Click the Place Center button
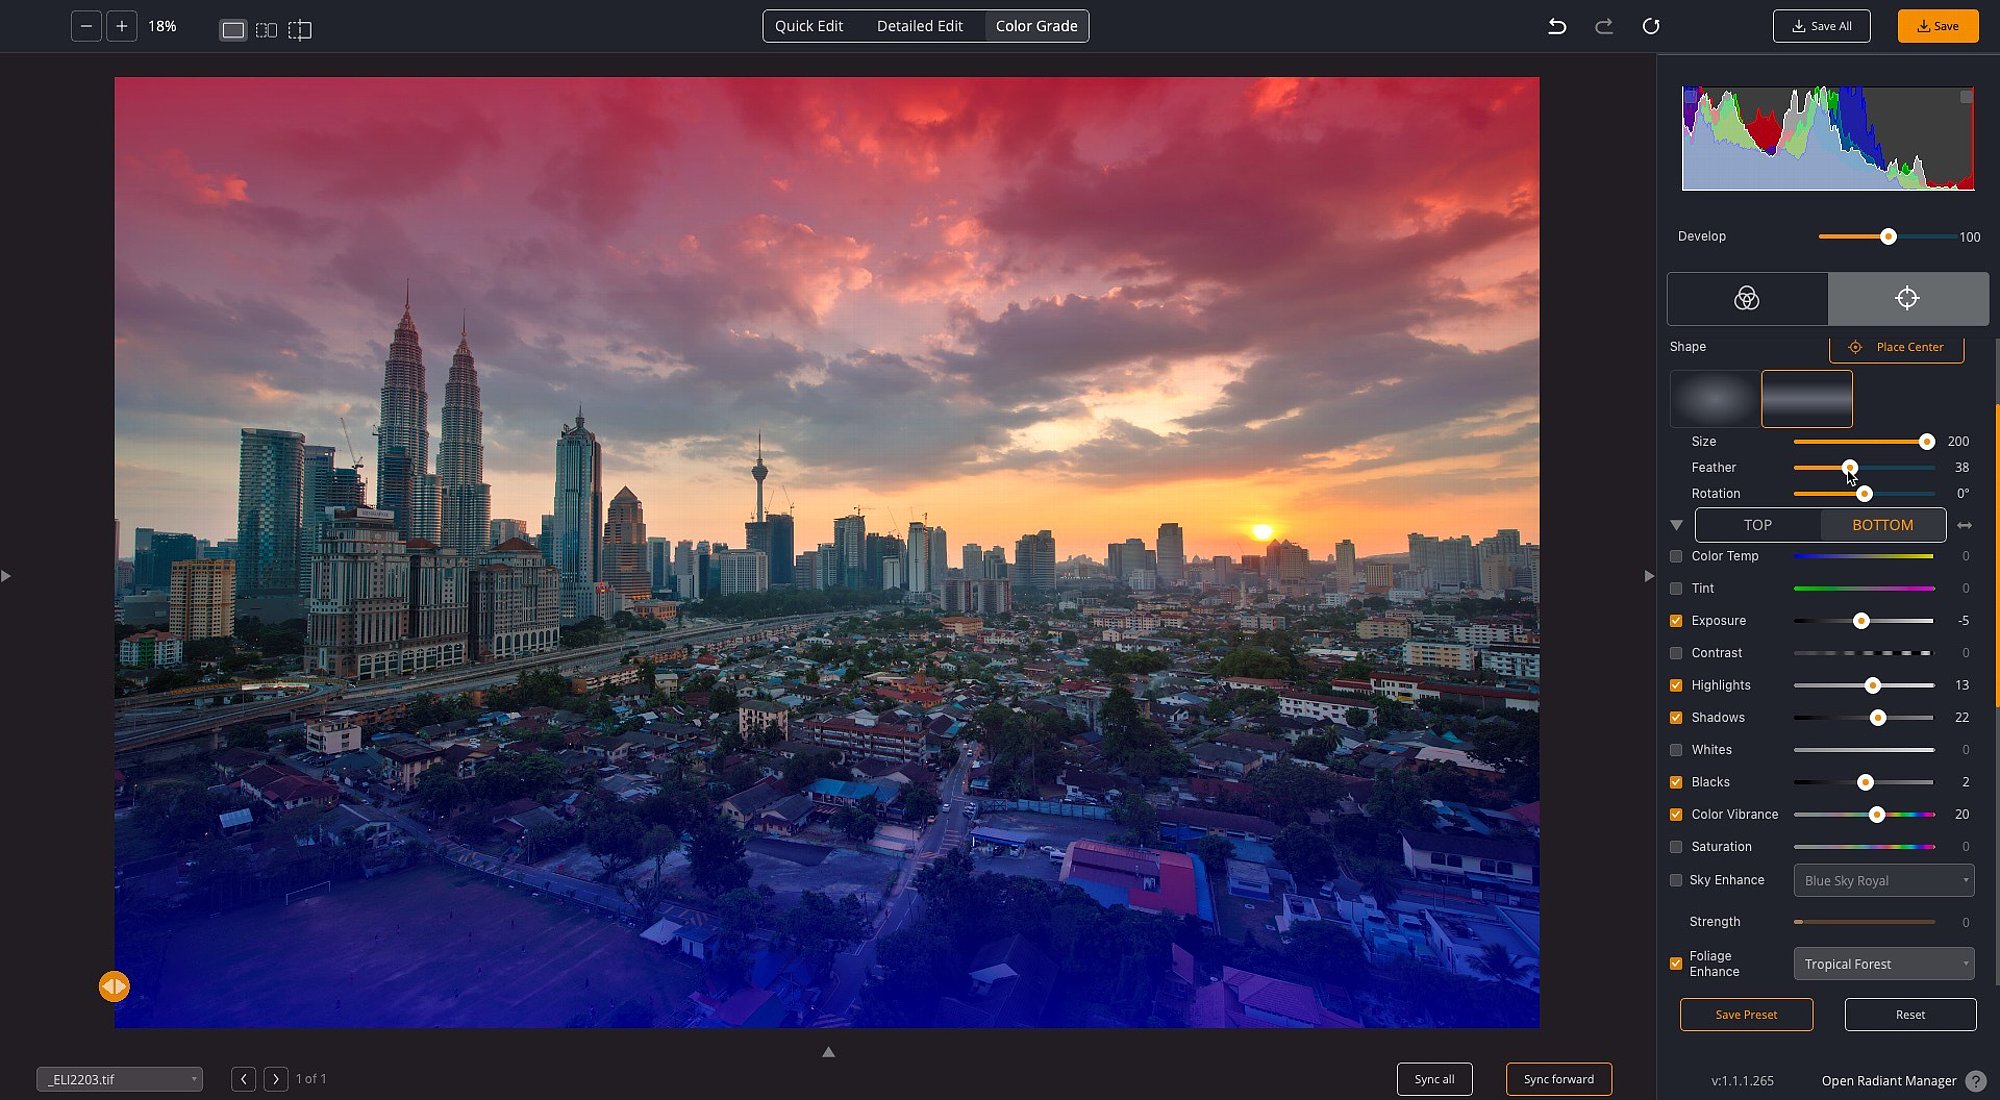2000x1100 pixels. (1897, 347)
